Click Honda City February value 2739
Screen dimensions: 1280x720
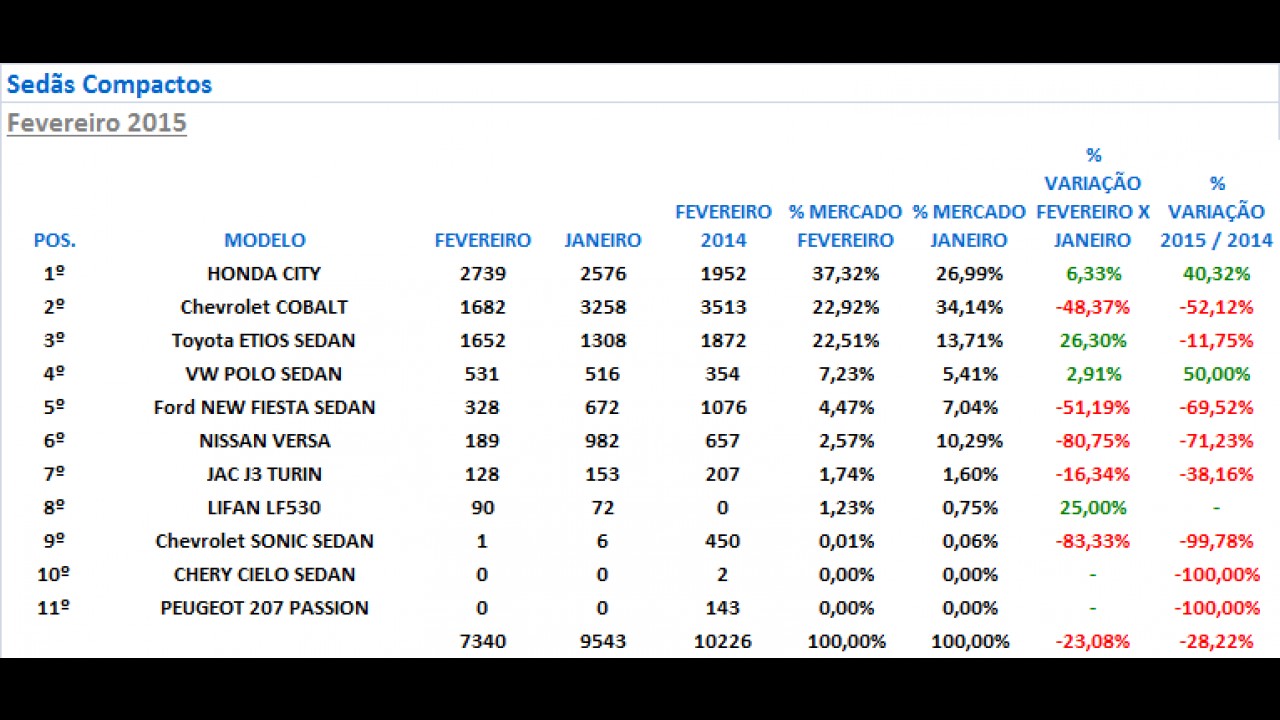(x=483, y=274)
